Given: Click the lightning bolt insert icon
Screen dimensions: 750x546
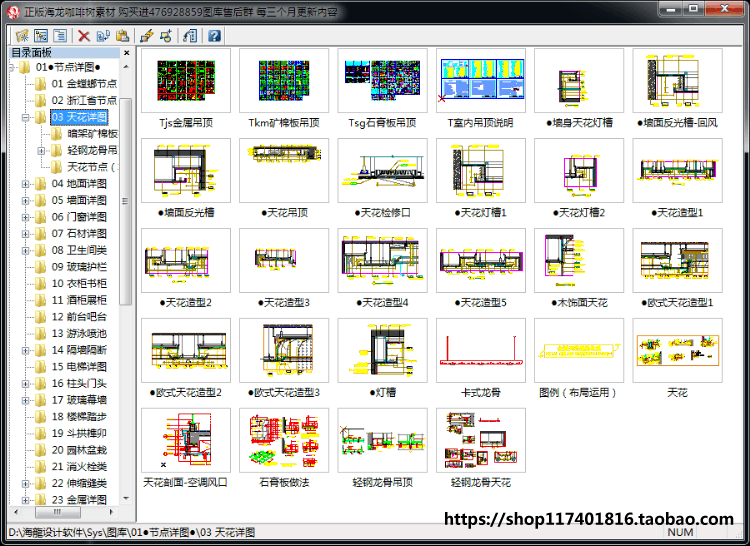Looking at the screenshot, I should point(147,35).
